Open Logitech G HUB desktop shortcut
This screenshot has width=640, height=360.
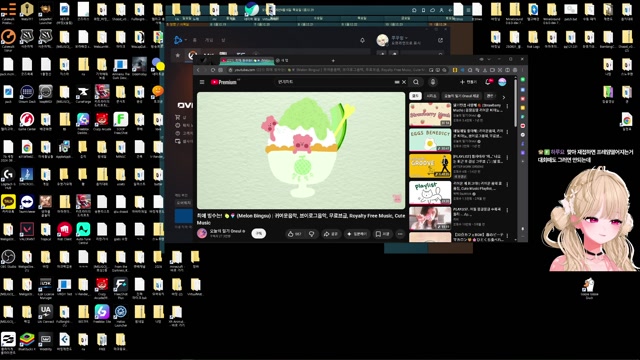coord(8,178)
